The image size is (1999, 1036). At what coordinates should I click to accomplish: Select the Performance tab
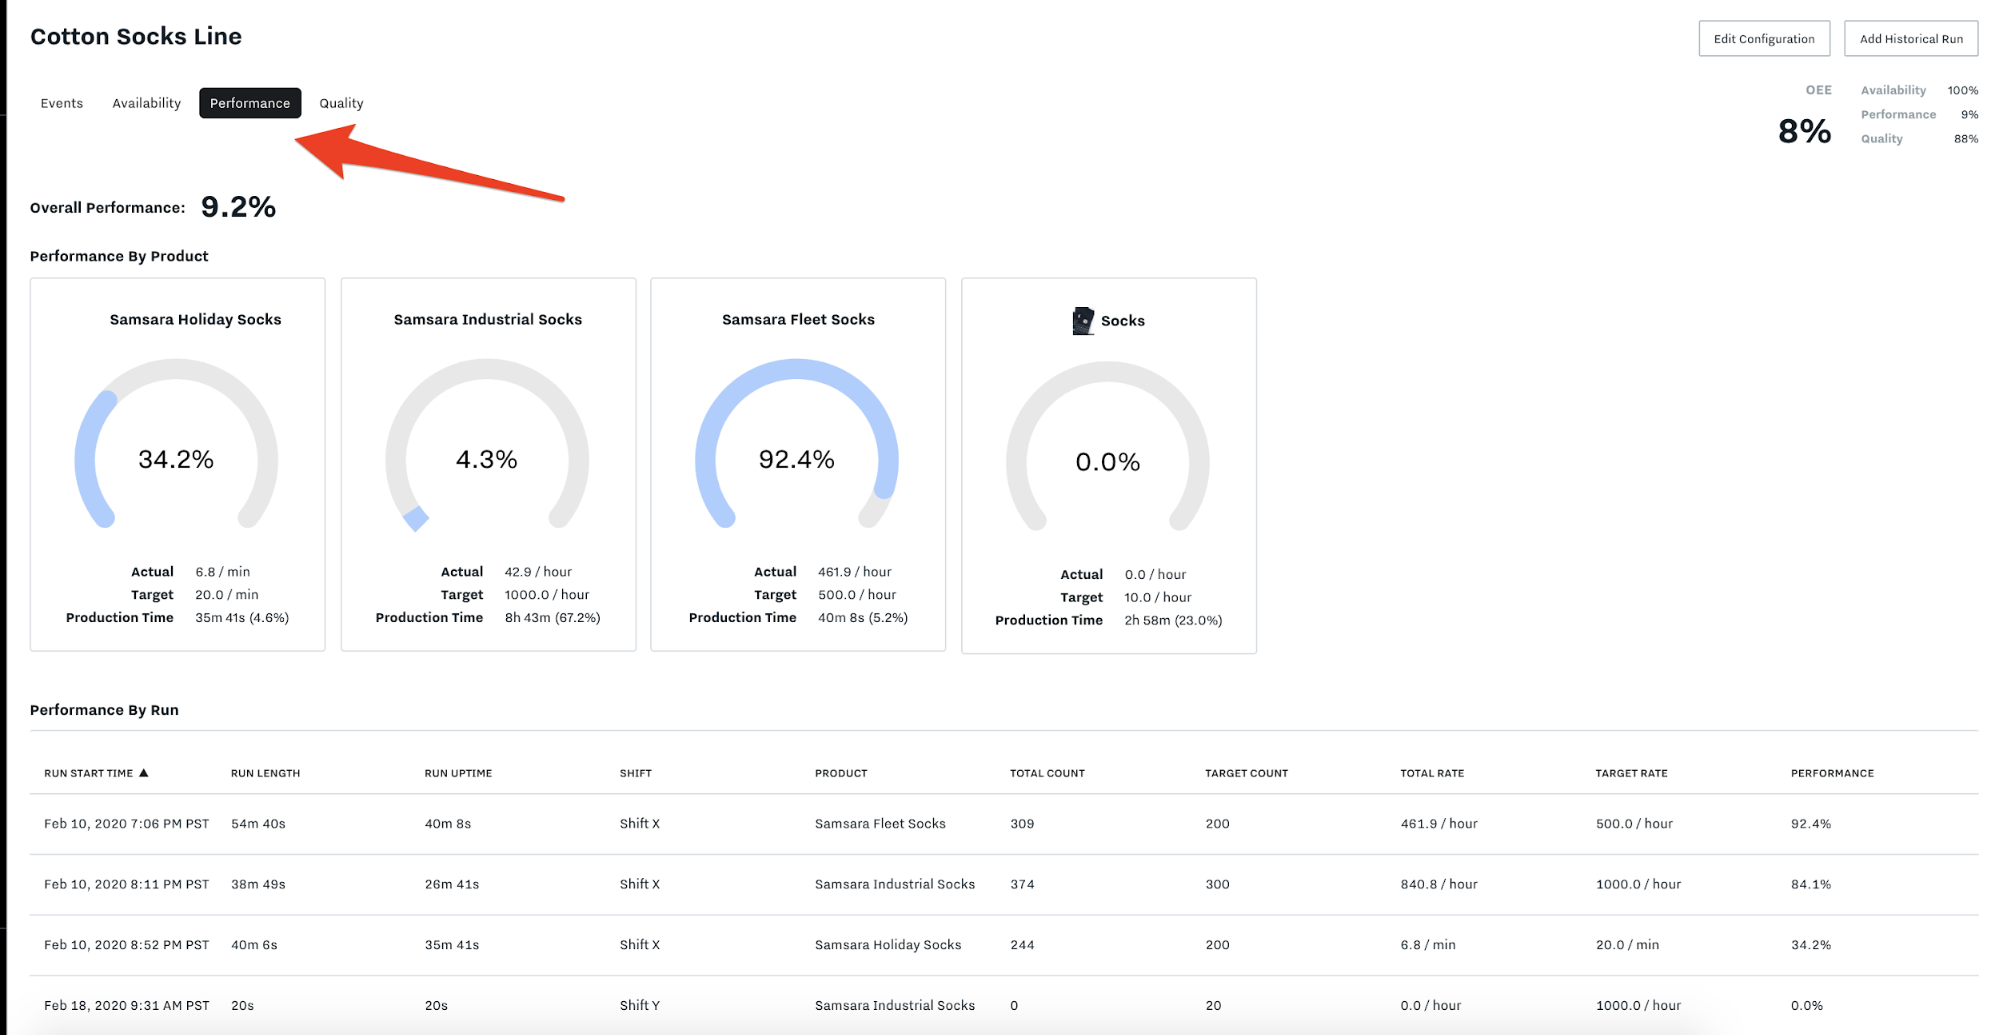tap(250, 103)
